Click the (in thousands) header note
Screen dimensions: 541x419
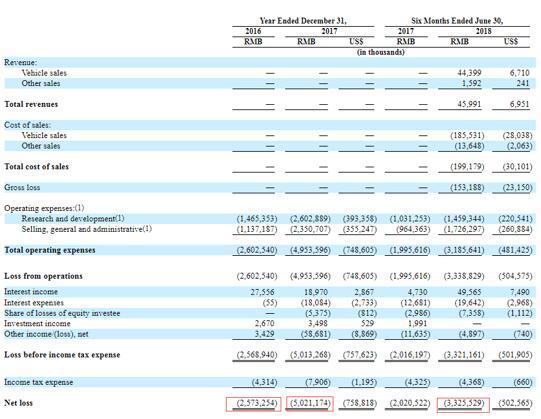coord(381,52)
